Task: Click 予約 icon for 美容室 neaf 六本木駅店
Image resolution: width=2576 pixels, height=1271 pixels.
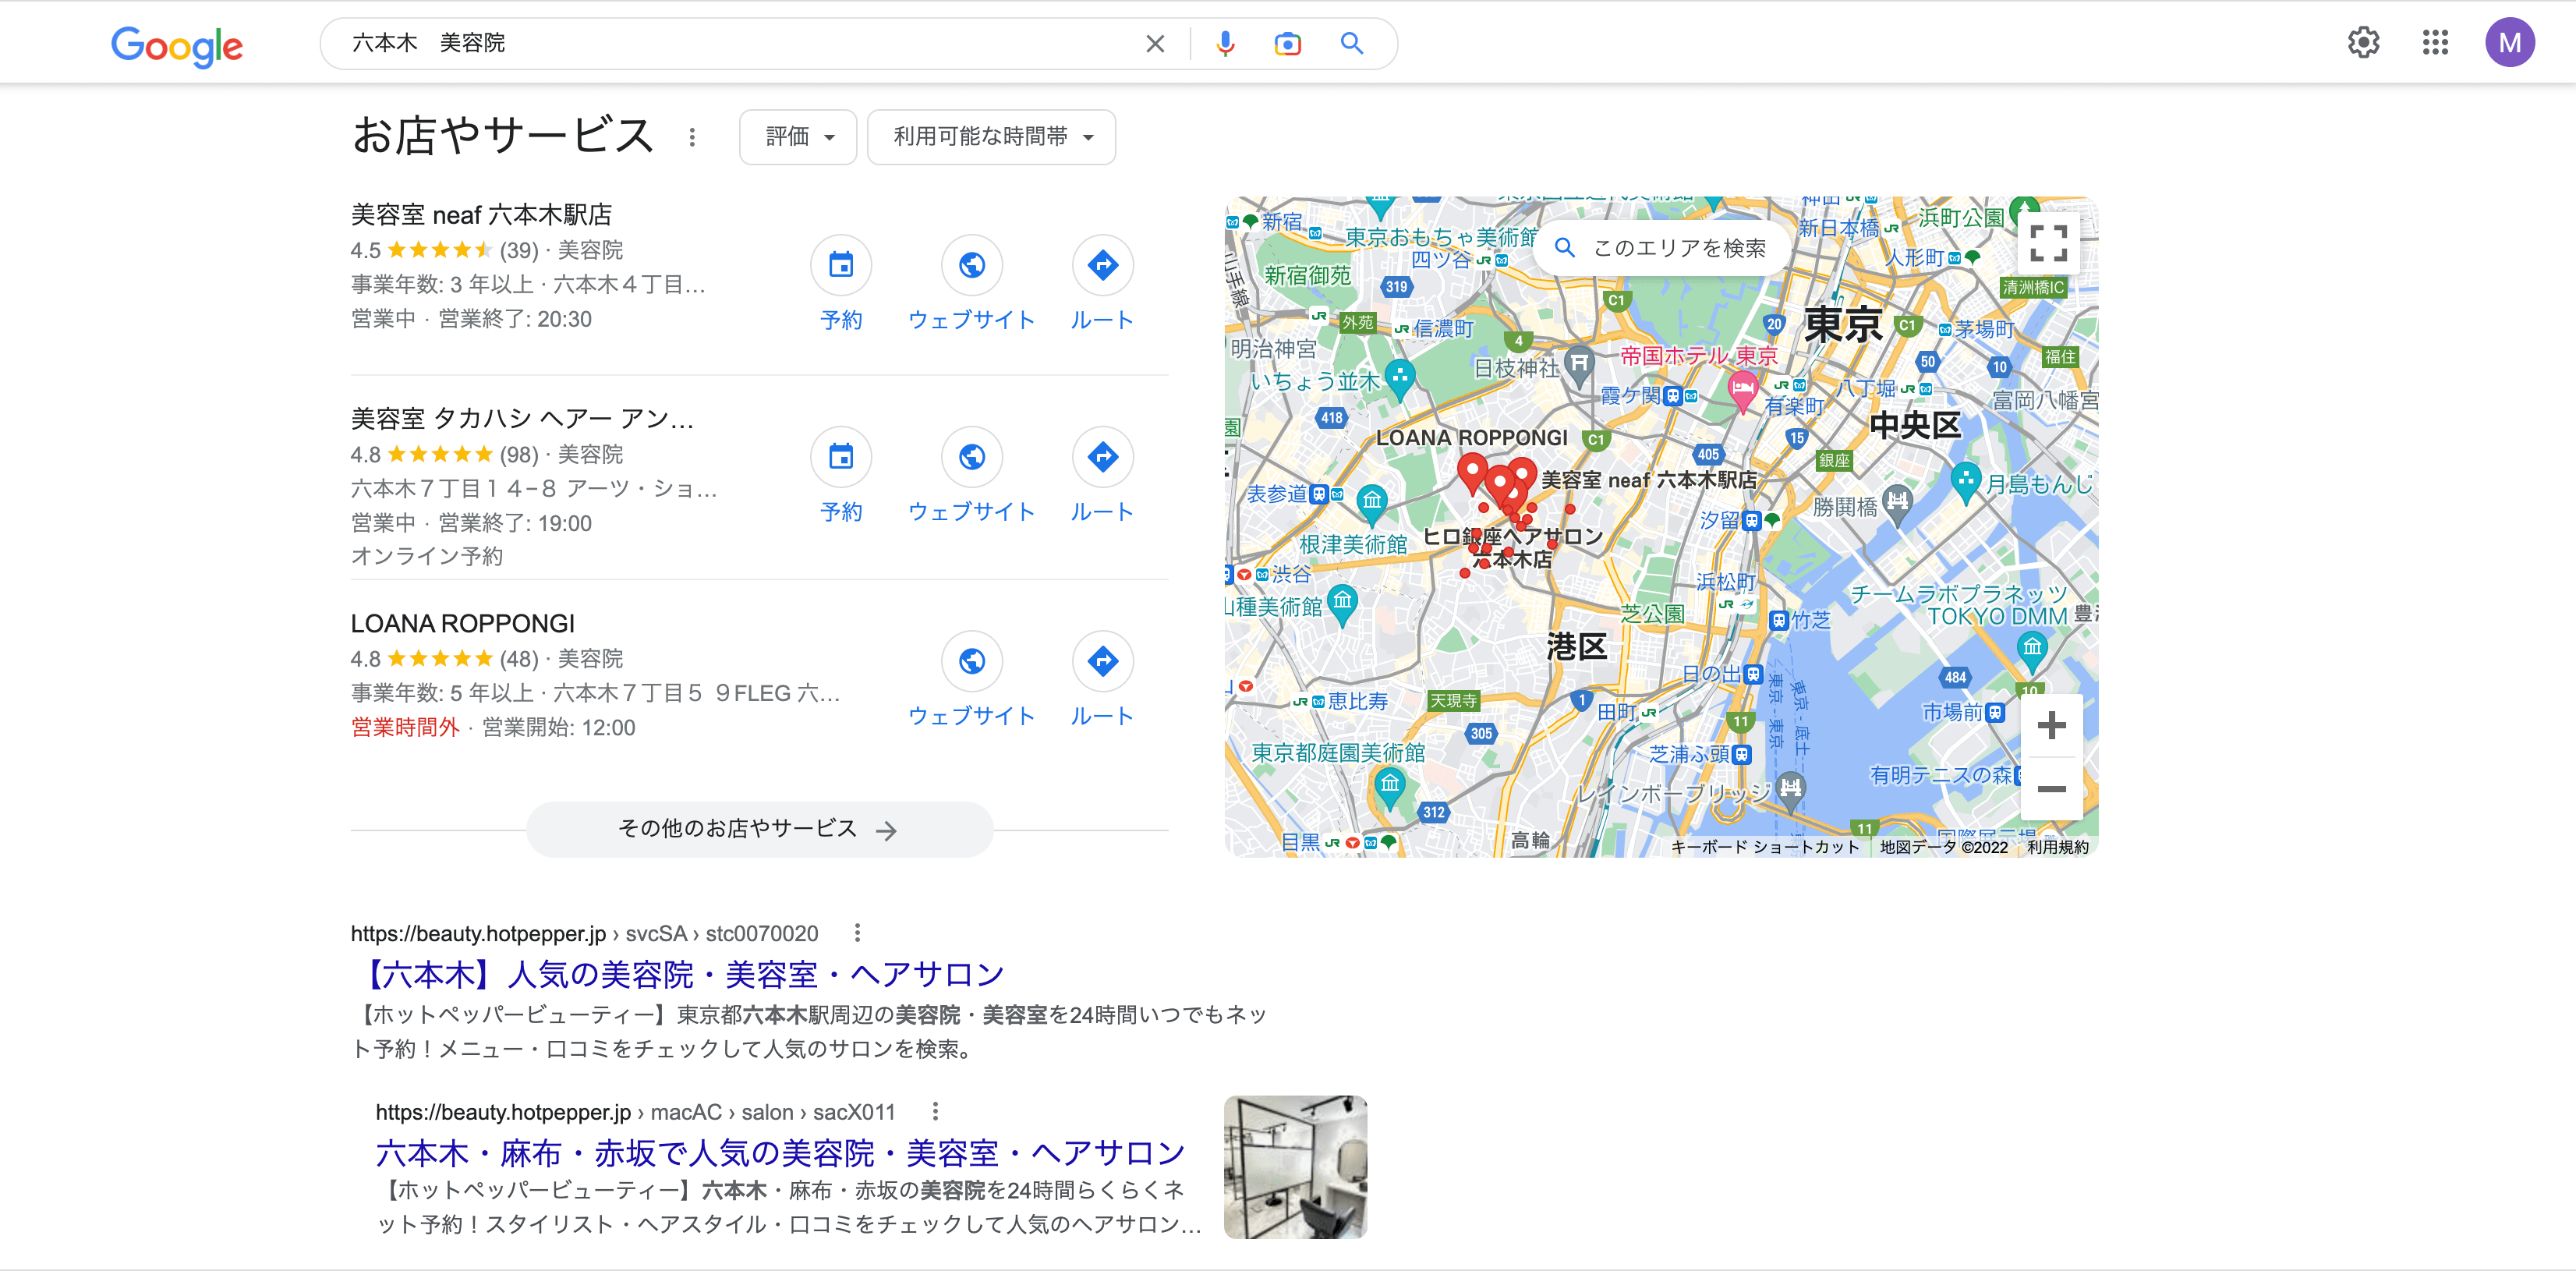Action: pos(841,265)
